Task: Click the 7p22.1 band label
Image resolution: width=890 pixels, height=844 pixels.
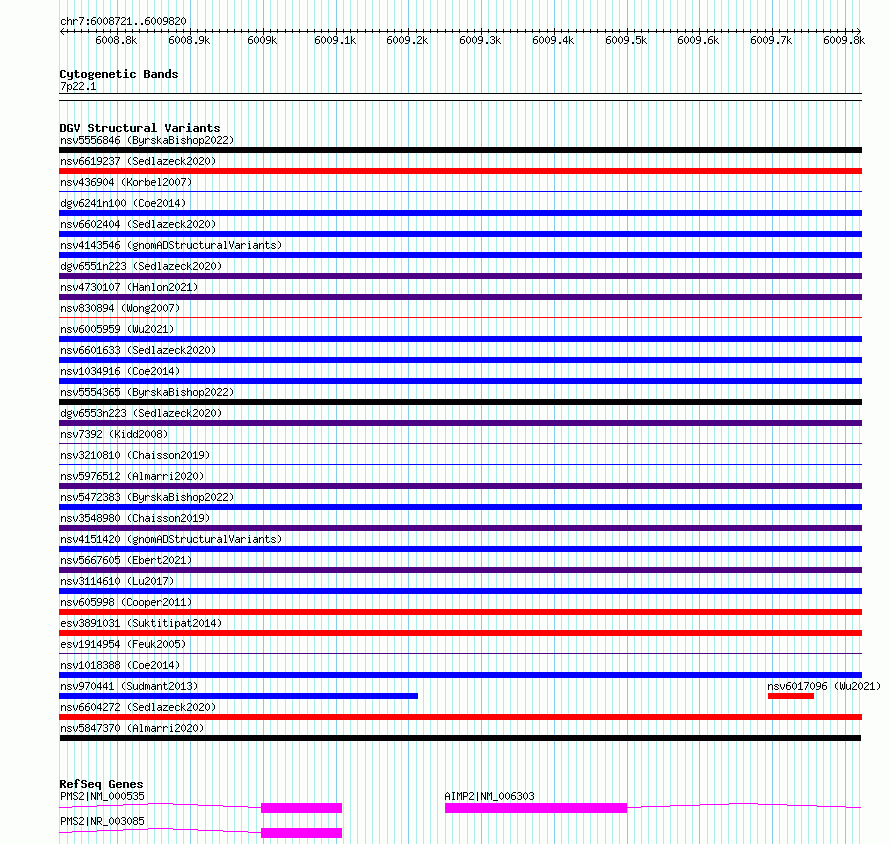Action: [x=78, y=86]
